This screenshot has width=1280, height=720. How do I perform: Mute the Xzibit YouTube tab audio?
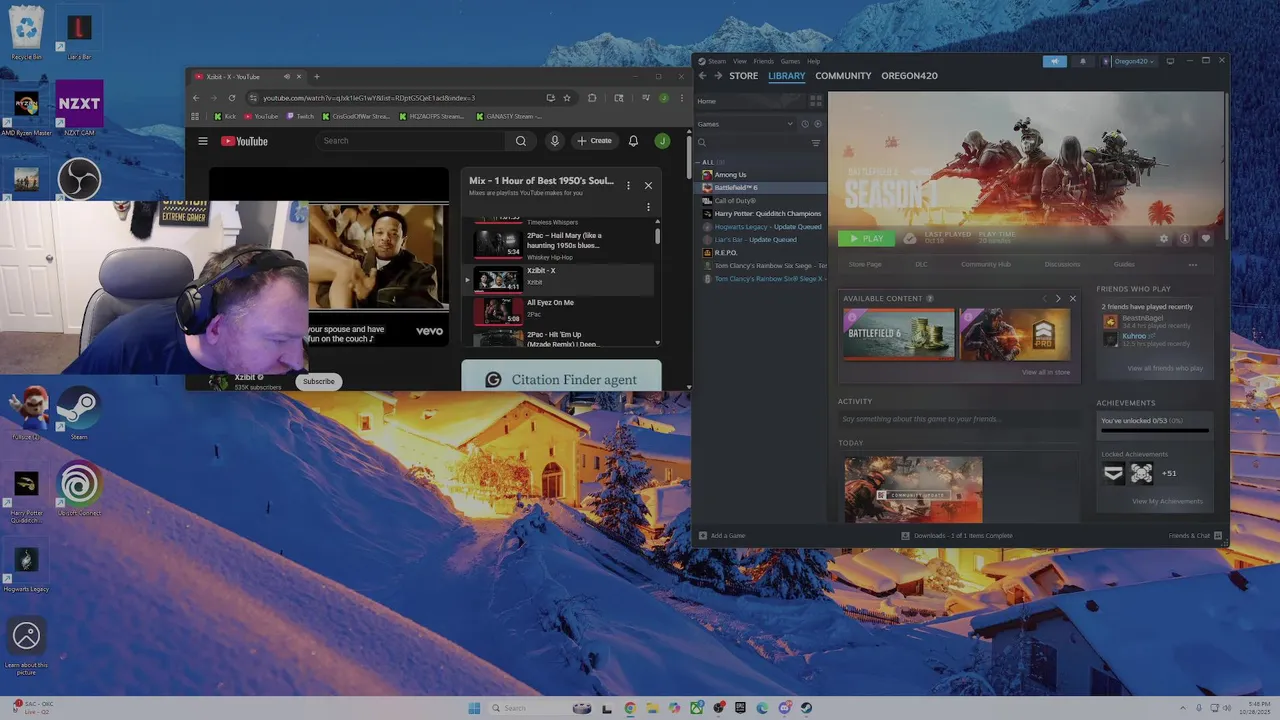286,77
